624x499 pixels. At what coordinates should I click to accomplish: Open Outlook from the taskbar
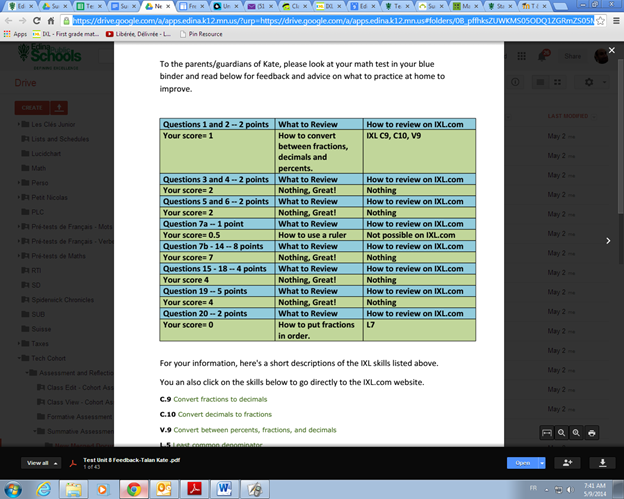(164, 489)
